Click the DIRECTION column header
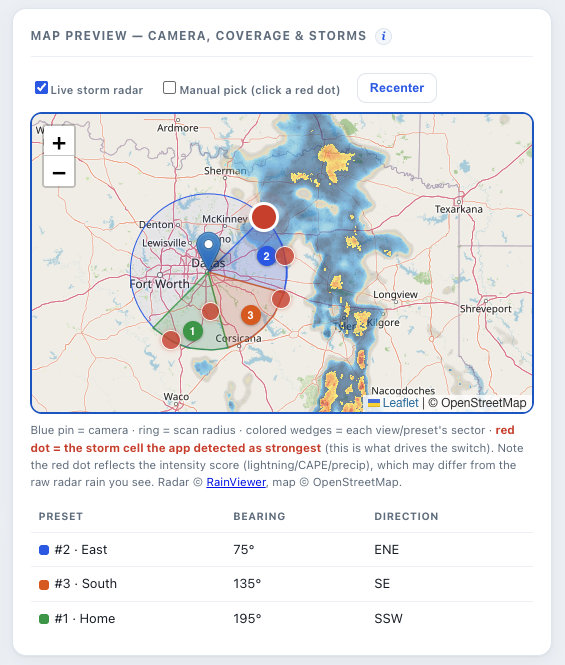Screen dimensions: 565x665 click(x=406, y=517)
